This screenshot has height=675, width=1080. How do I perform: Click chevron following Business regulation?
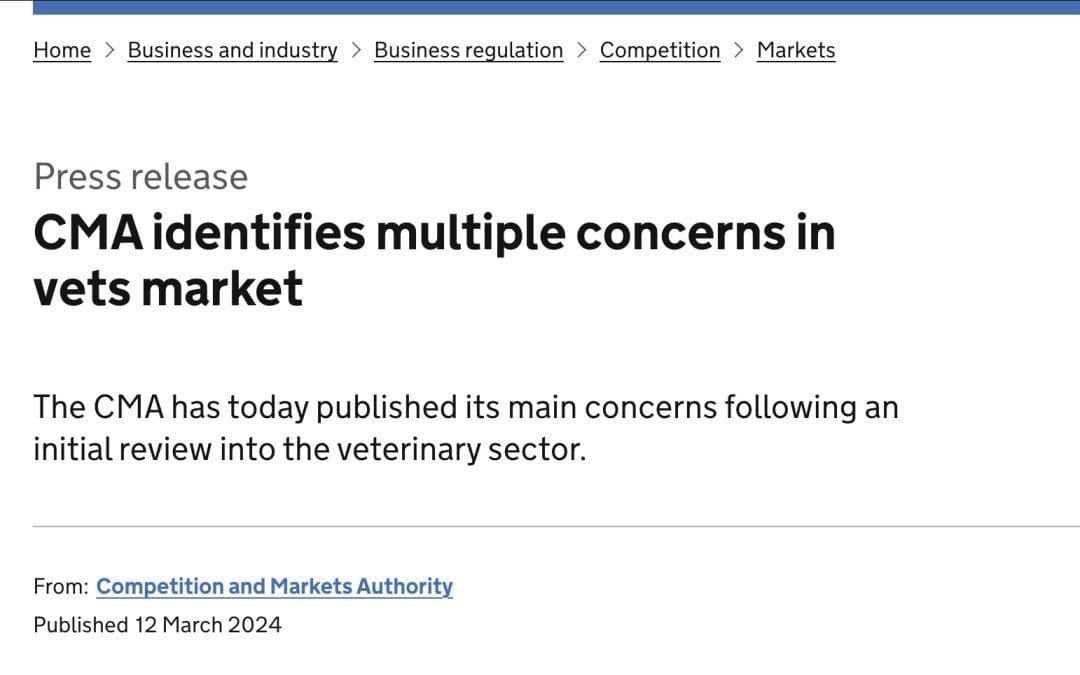point(581,50)
